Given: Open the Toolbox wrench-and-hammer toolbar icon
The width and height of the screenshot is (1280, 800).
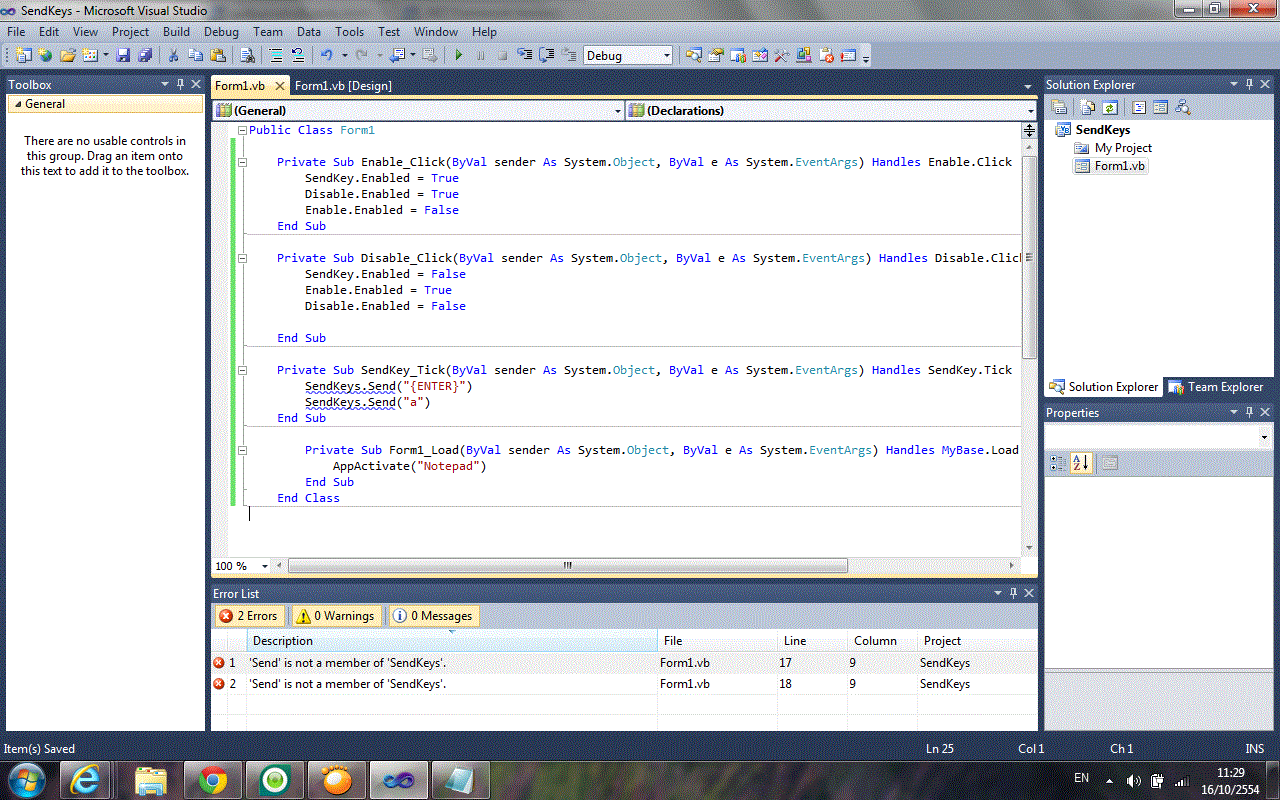Looking at the screenshot, I should coord(781,56).
